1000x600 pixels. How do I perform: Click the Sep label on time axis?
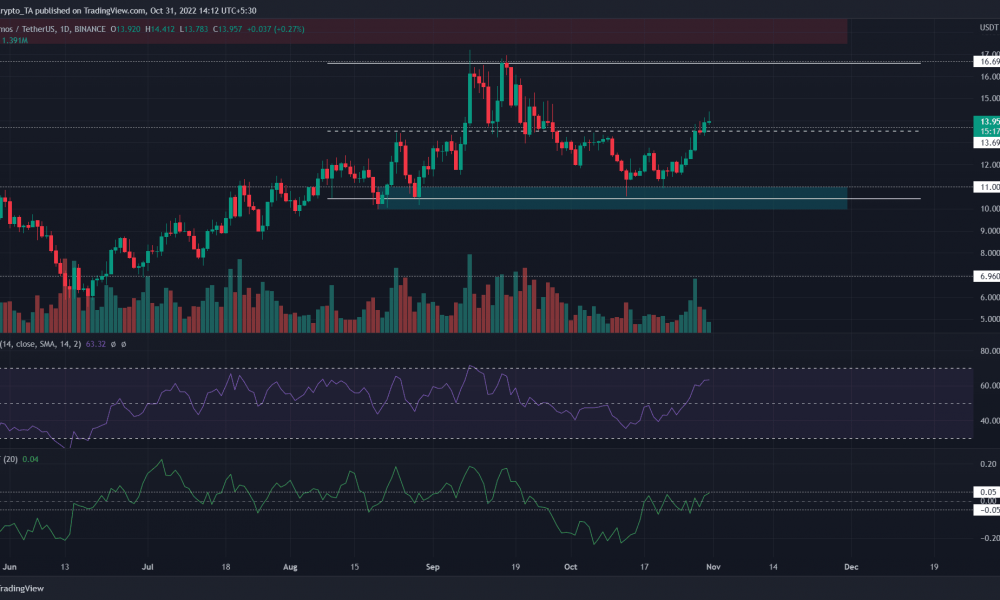pyautogui.click(x=432, y=566)
